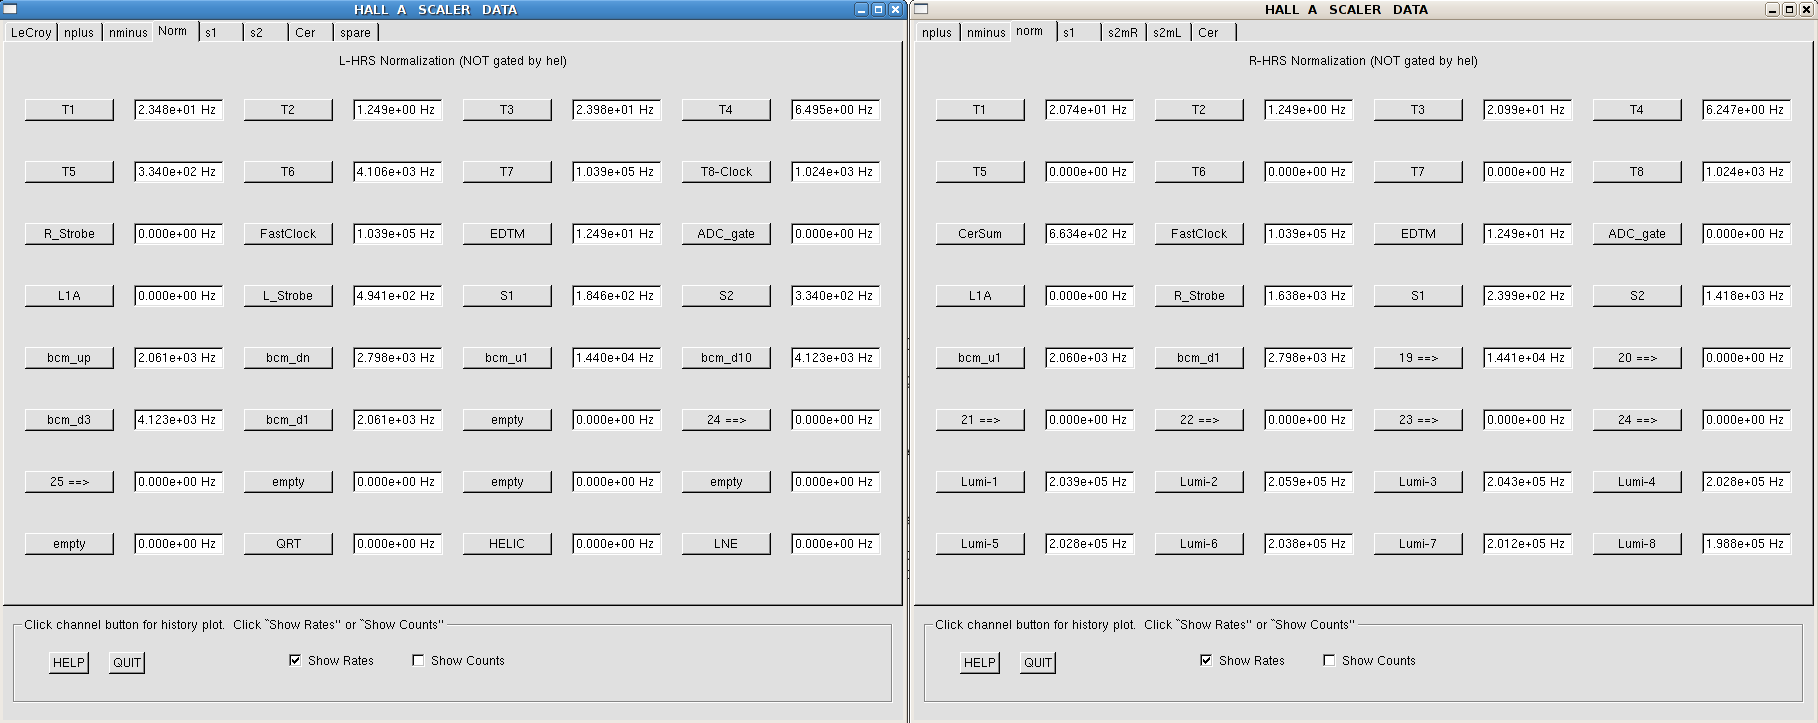Click the 25 ==> channel button in the left window
This screenshot has width=1818, height=723.
coord(69,482)
